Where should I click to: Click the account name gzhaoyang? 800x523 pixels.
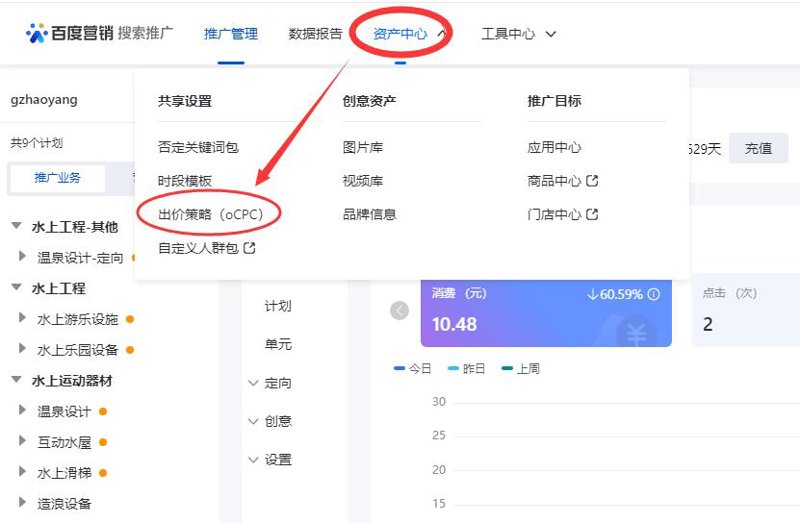(44, 99)
